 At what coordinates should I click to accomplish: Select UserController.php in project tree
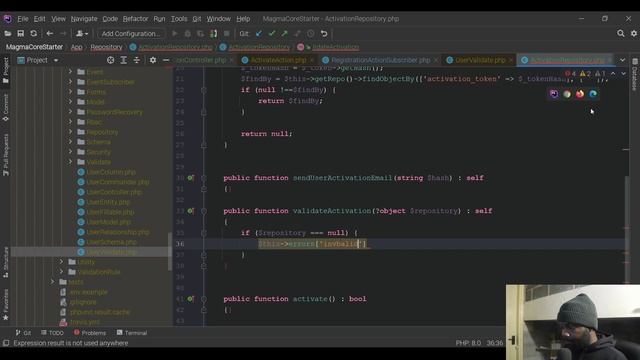tap(114, 192)
